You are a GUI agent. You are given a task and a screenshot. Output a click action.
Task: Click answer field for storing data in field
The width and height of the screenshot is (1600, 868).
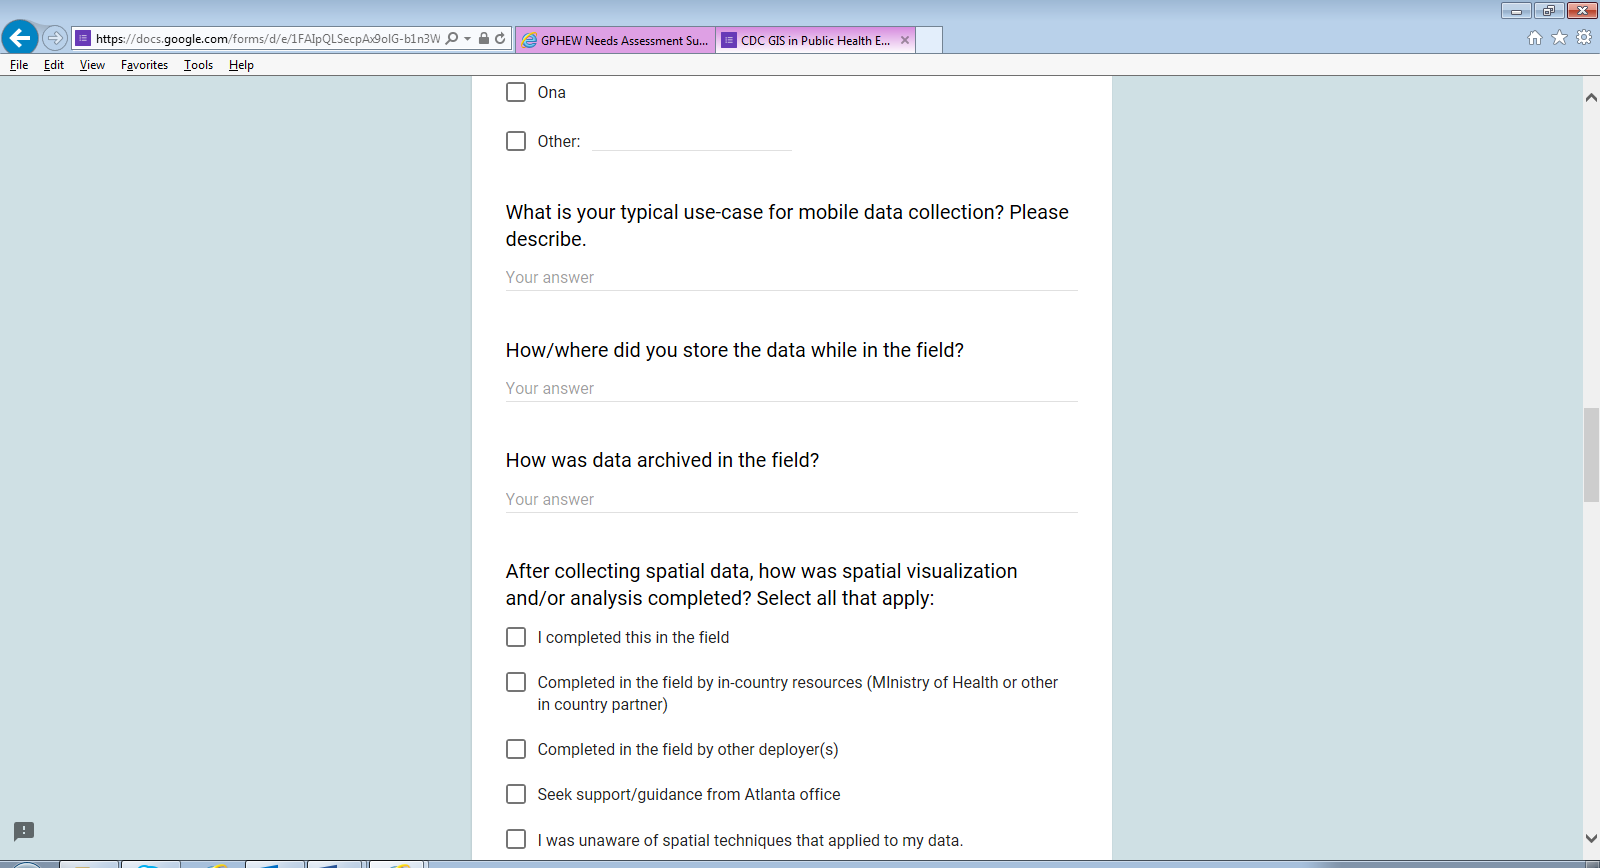click(791, 389)
